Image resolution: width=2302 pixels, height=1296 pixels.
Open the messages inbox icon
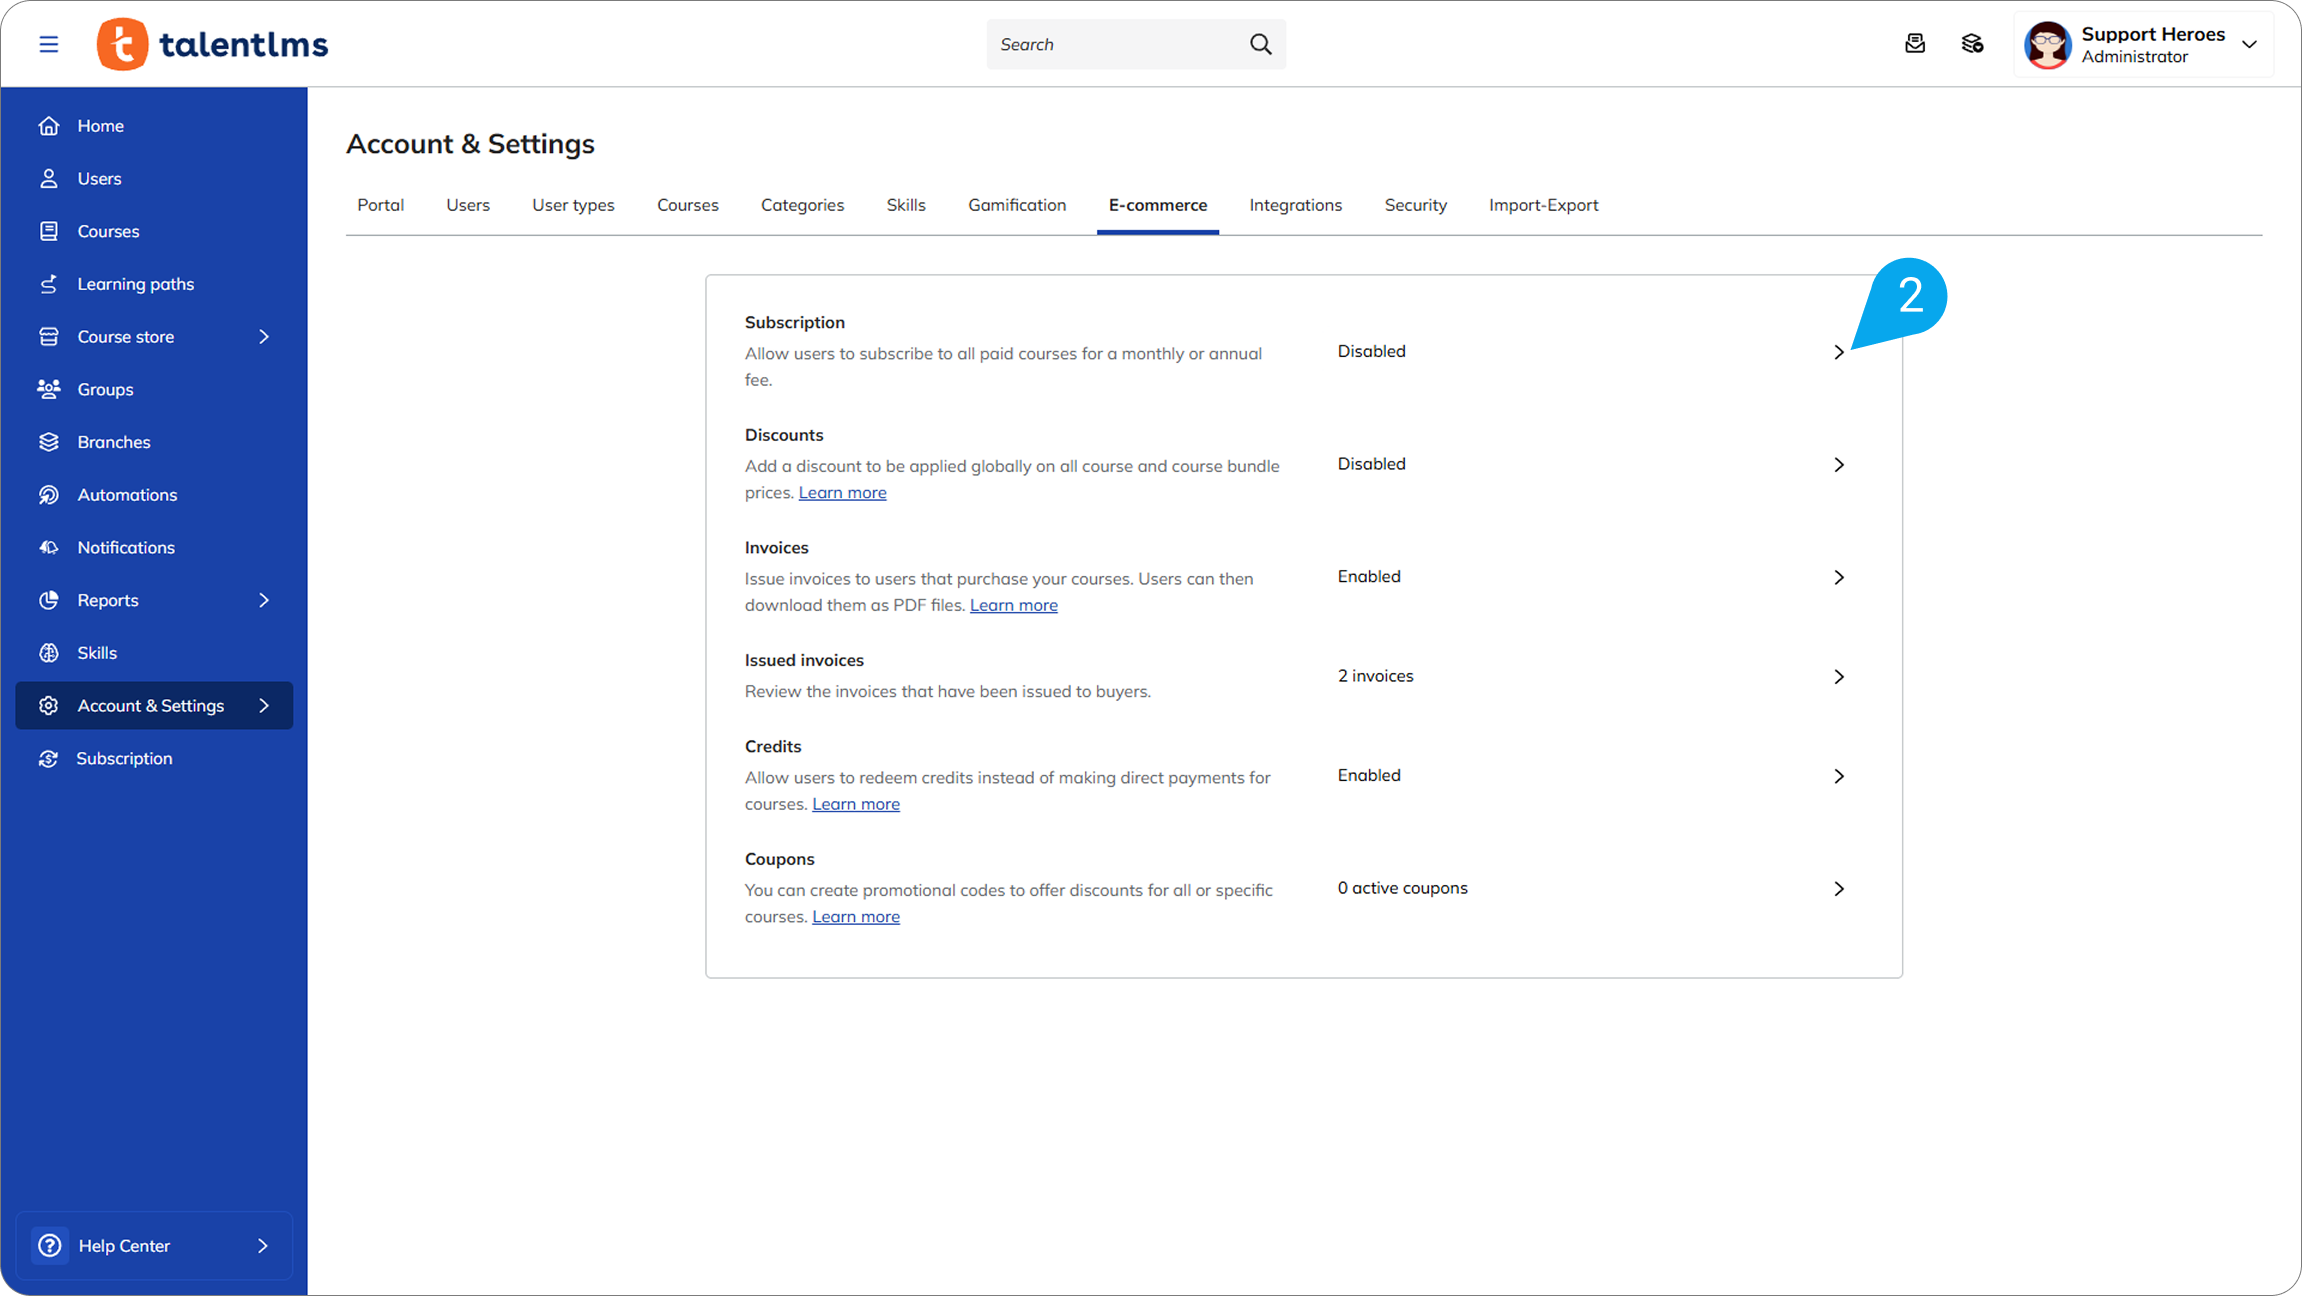pyautogui.click(x=1914, y=44)
